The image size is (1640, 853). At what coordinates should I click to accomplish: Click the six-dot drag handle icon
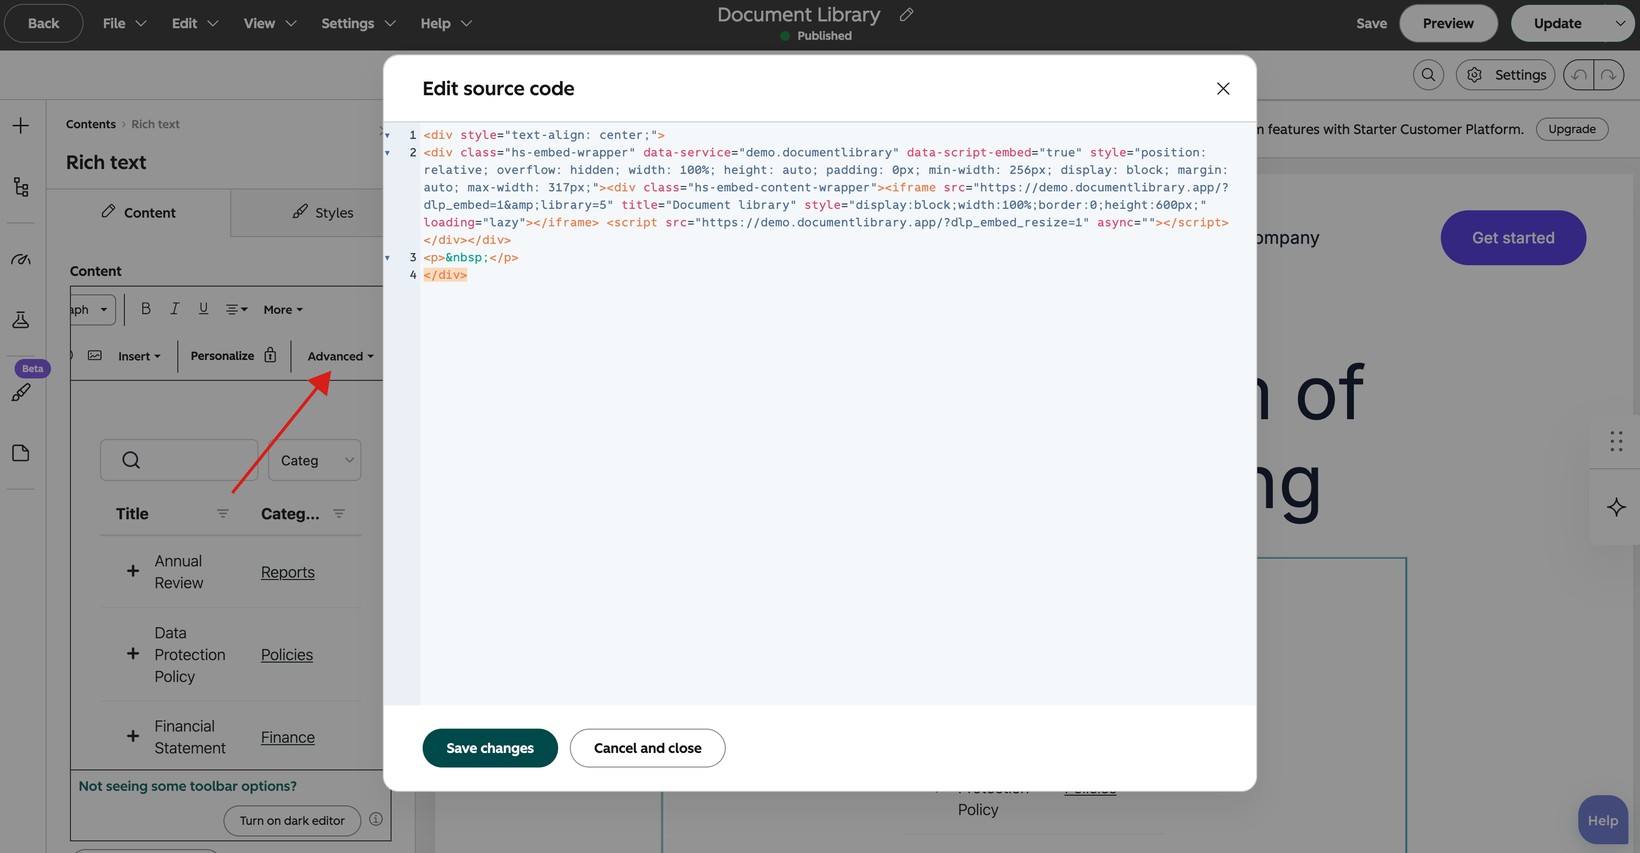1616,441
